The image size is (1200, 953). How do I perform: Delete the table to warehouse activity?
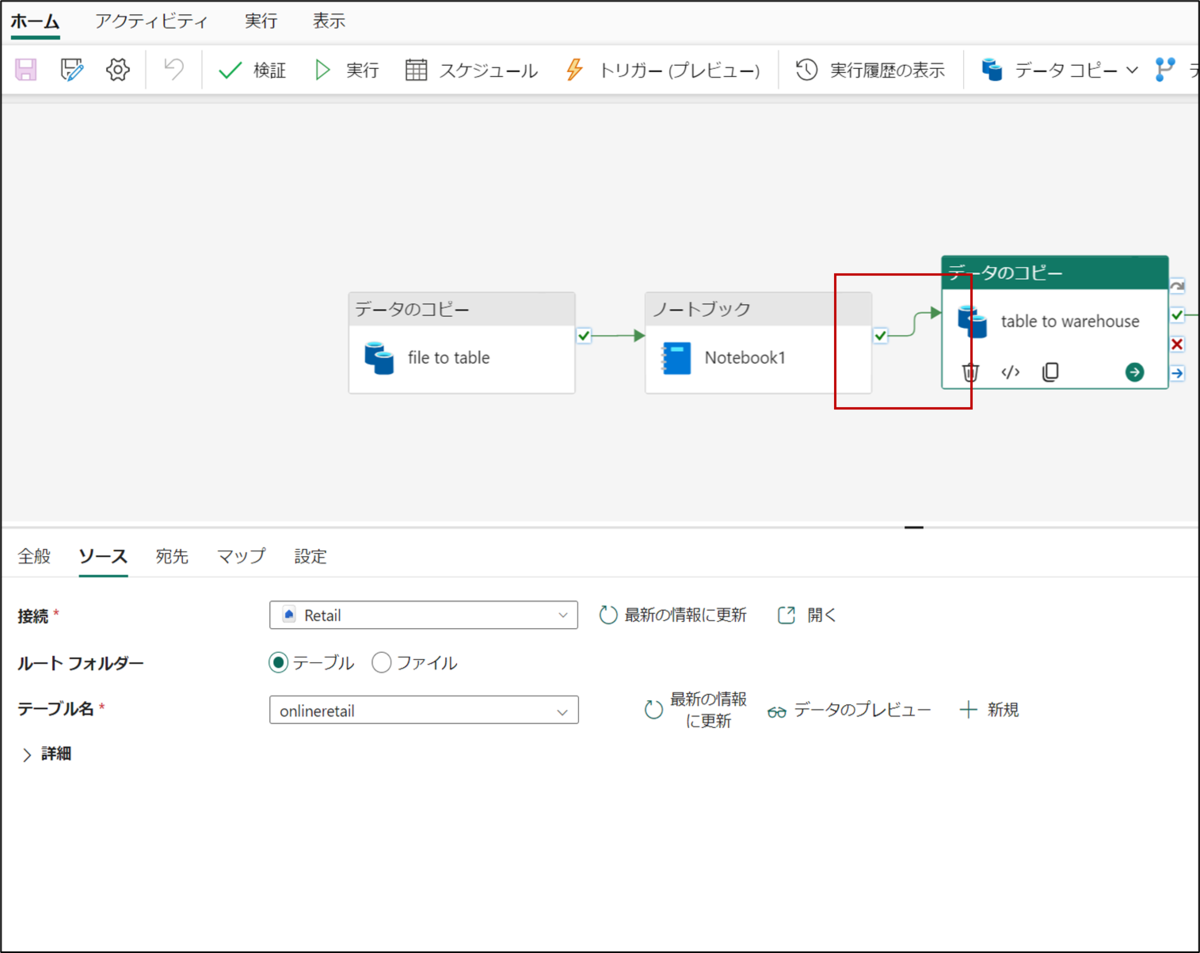tap(970, 372)
